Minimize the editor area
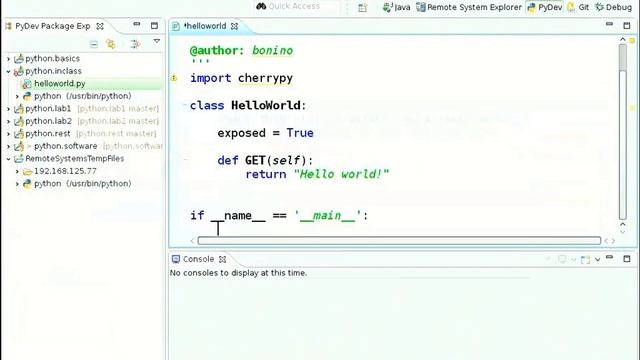 point(609,24)
